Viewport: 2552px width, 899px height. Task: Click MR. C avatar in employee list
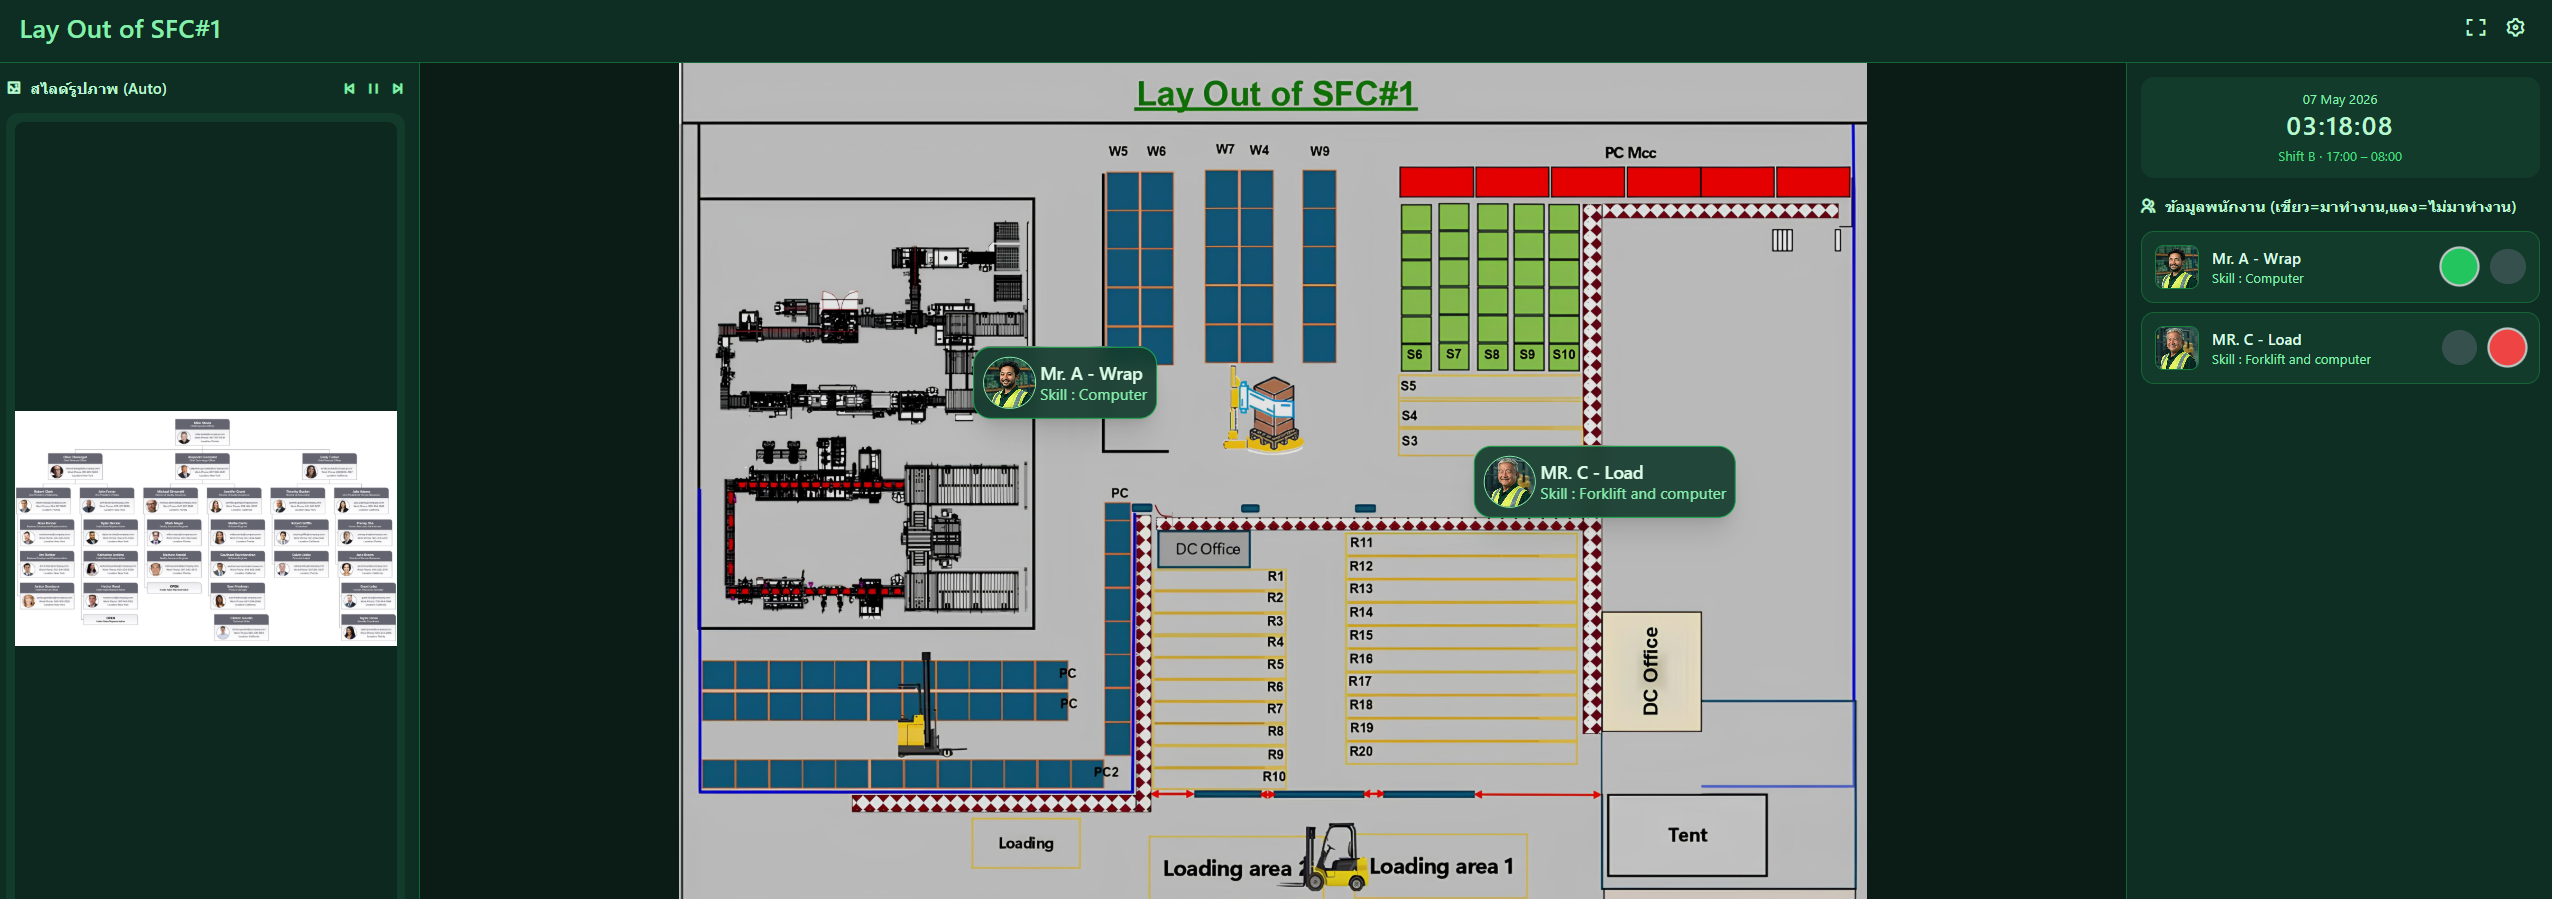(2176, 348)
